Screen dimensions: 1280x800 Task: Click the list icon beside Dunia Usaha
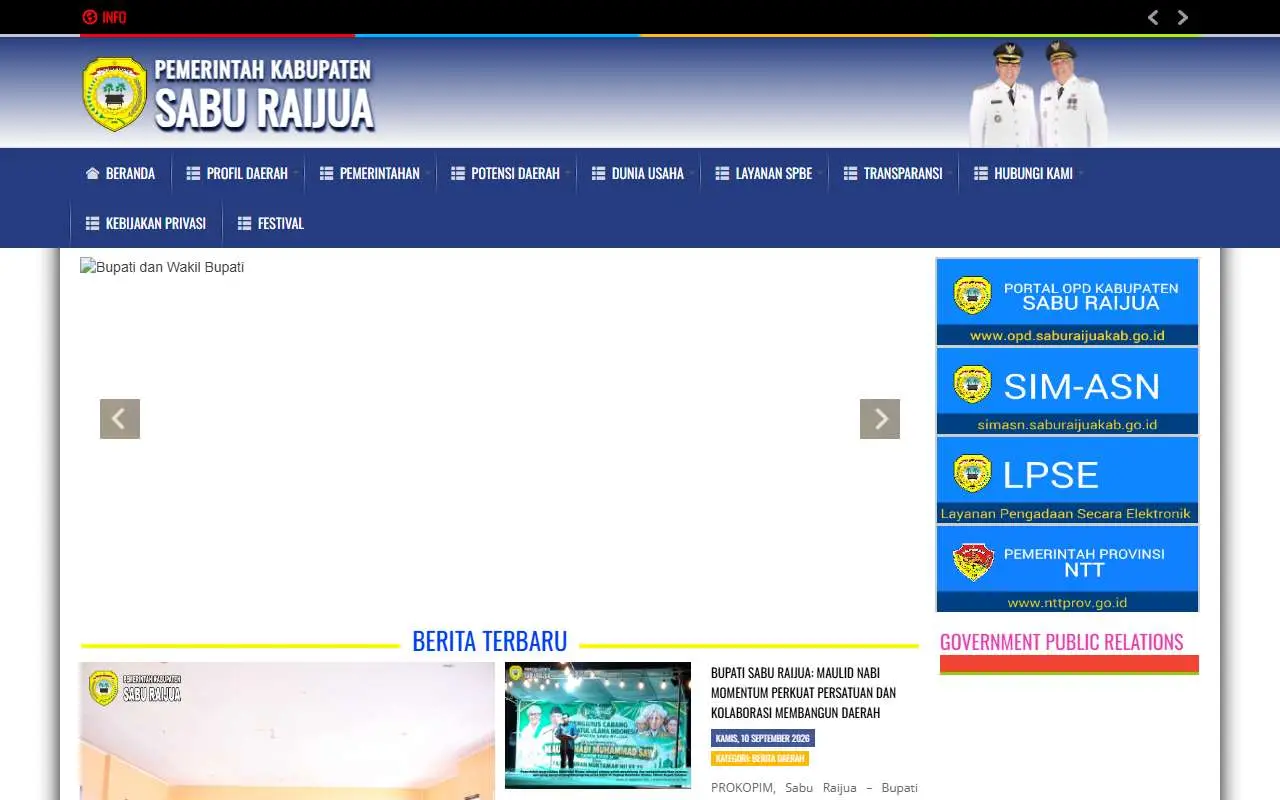[x=599, y=173]
